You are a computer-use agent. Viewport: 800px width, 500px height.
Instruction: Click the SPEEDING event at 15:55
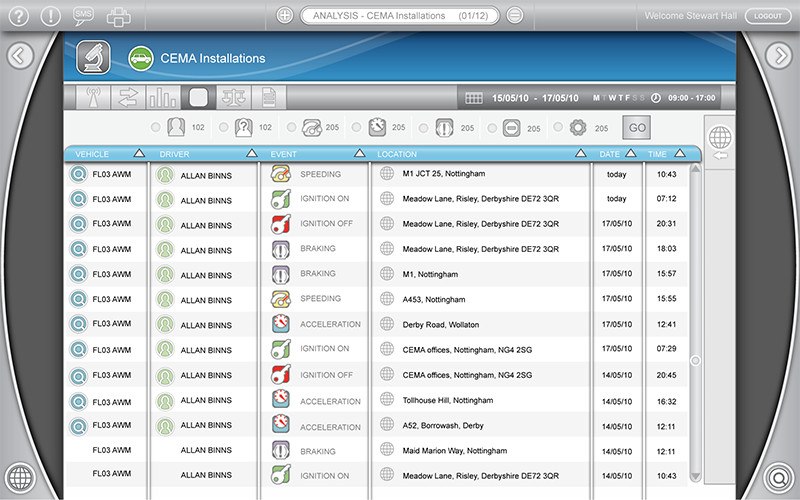point(320,298)
